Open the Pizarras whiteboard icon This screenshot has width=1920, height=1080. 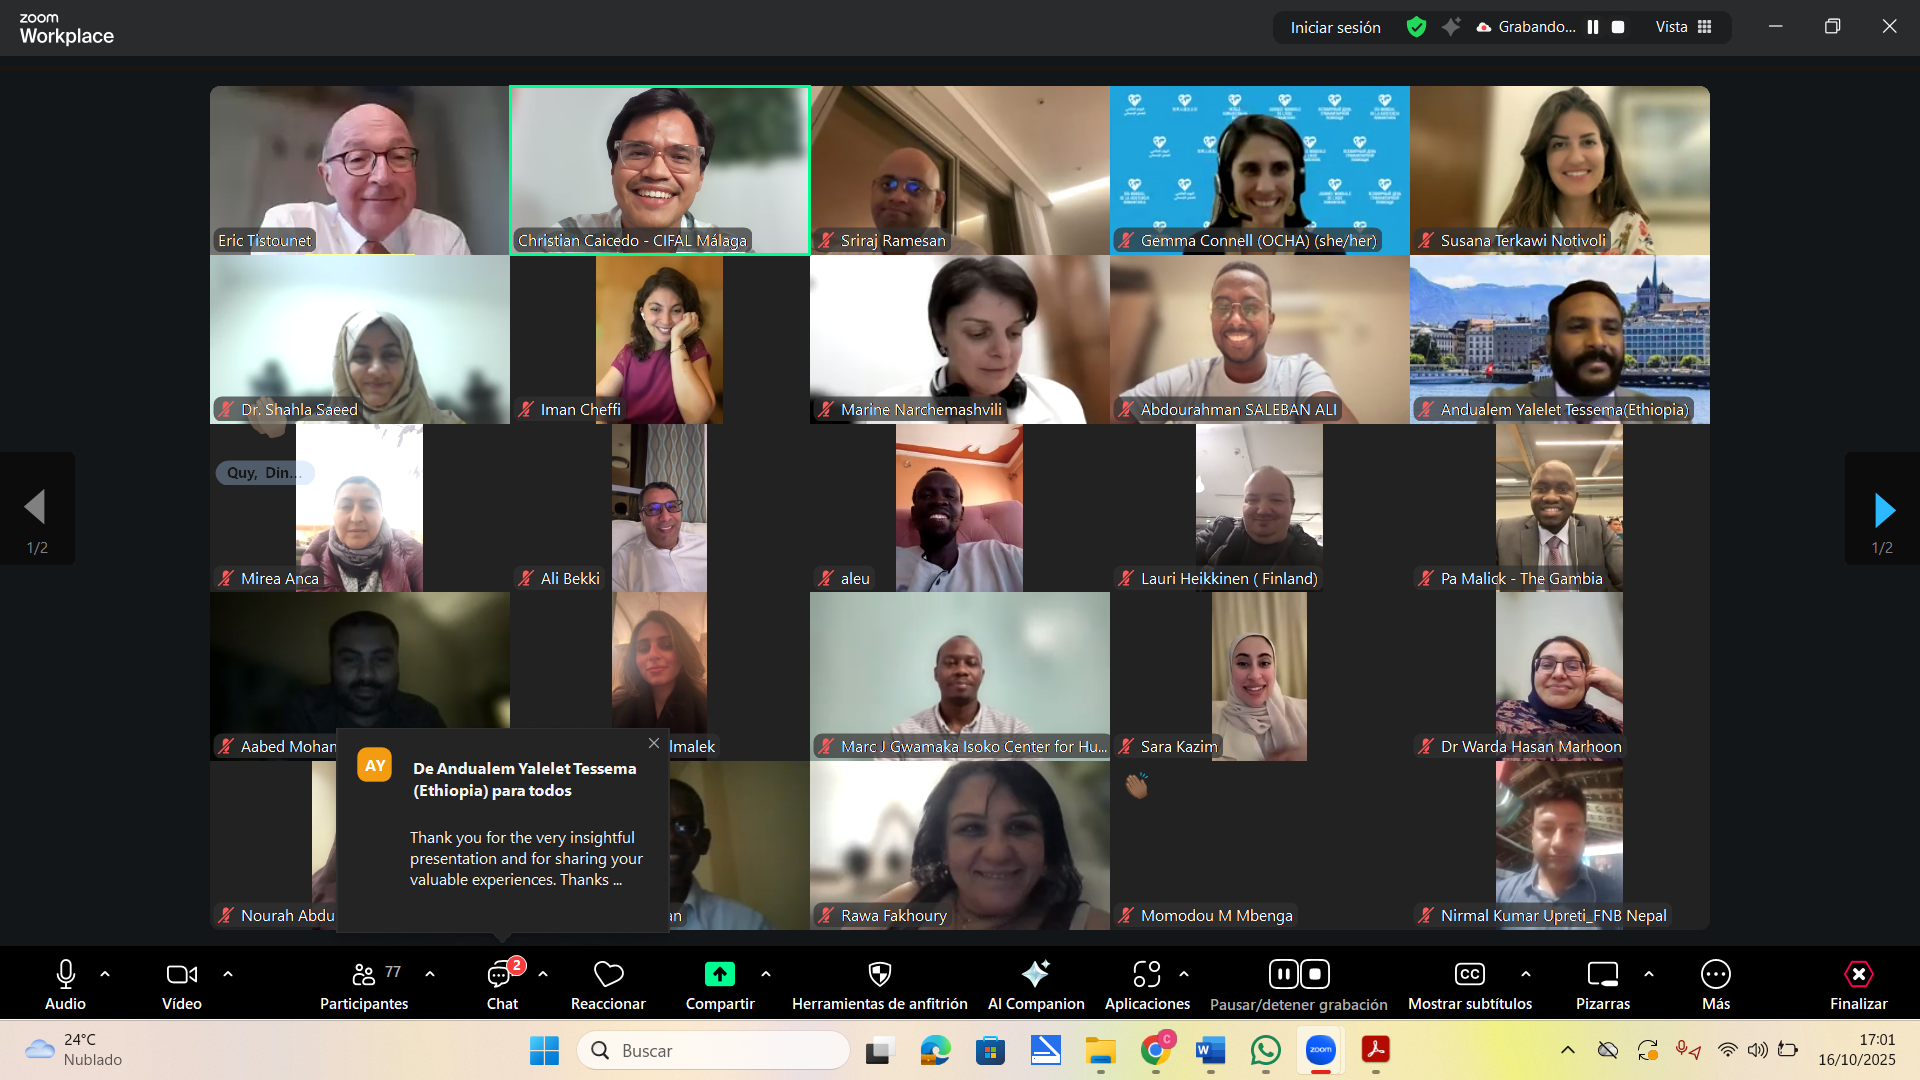1602,974
